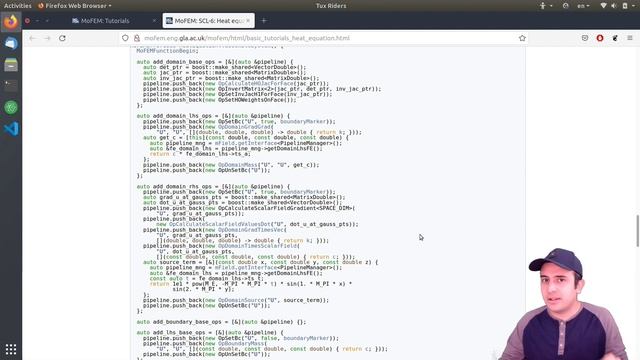
Task: Open the red ad-blocker extension icon
Action: [x=600, y=38]
